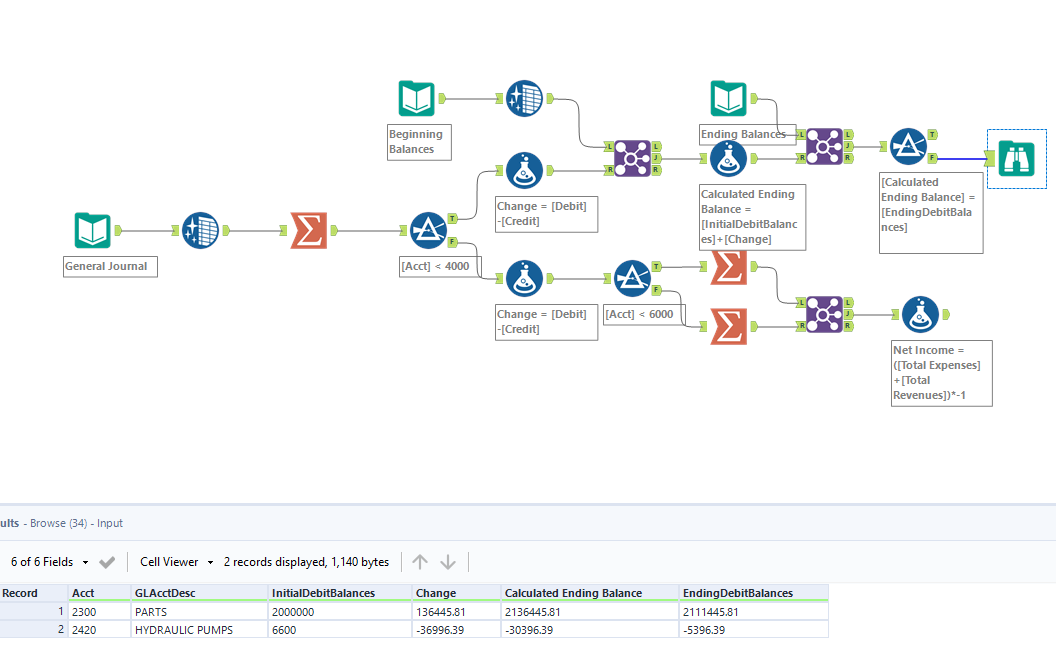1056x658 pixels.
Task: Click True anchor of [Acct] < 4000 filter
Action: [453, 218]
